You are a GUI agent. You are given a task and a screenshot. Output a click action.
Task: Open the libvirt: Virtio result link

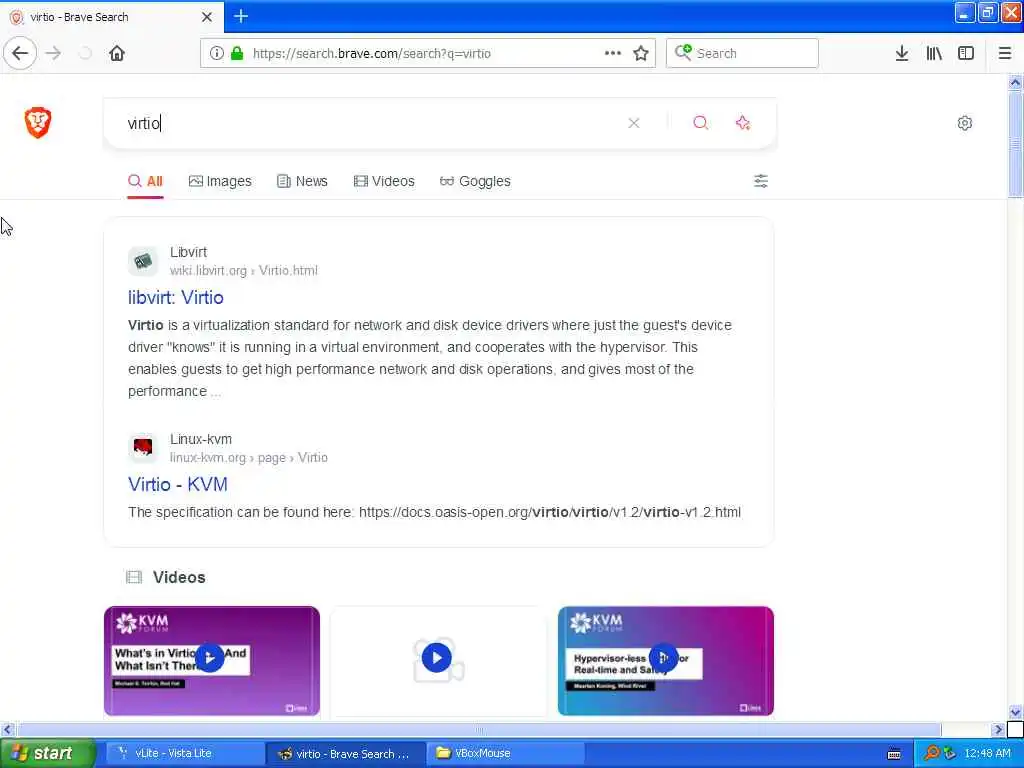click(176, 297)
